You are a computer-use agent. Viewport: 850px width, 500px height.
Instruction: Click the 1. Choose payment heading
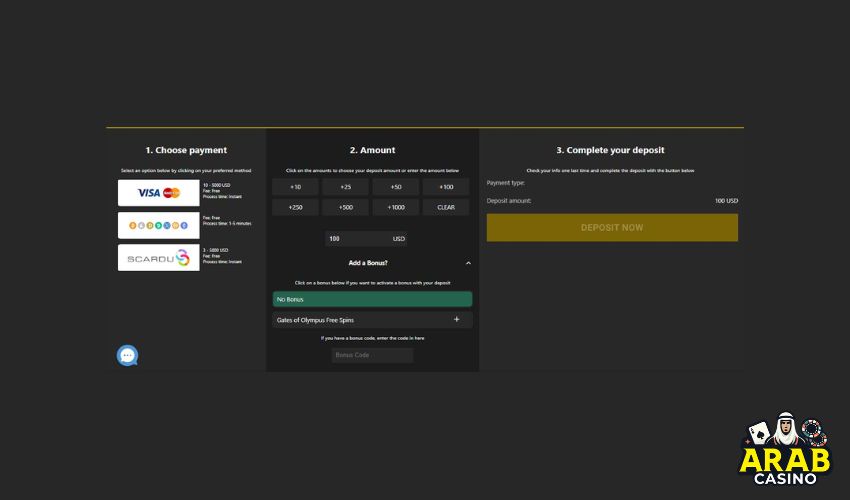(186, 150)
